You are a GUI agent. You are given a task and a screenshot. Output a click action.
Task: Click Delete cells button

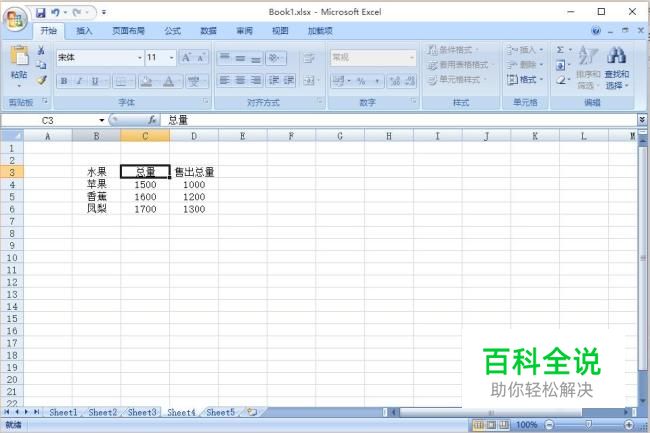[525, 65]
